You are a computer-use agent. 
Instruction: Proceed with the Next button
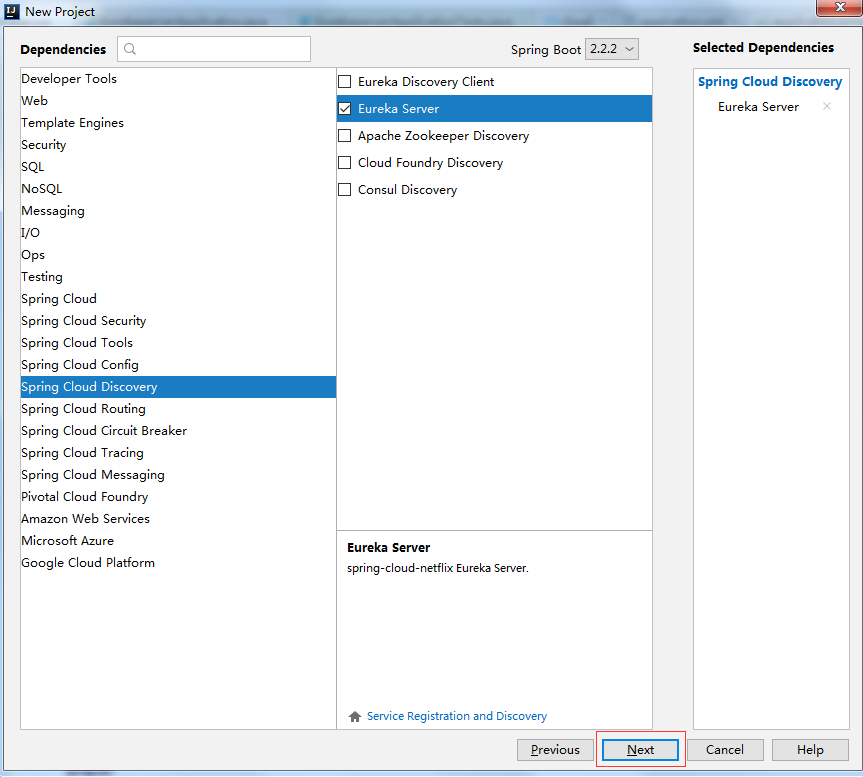coord(640,749)
